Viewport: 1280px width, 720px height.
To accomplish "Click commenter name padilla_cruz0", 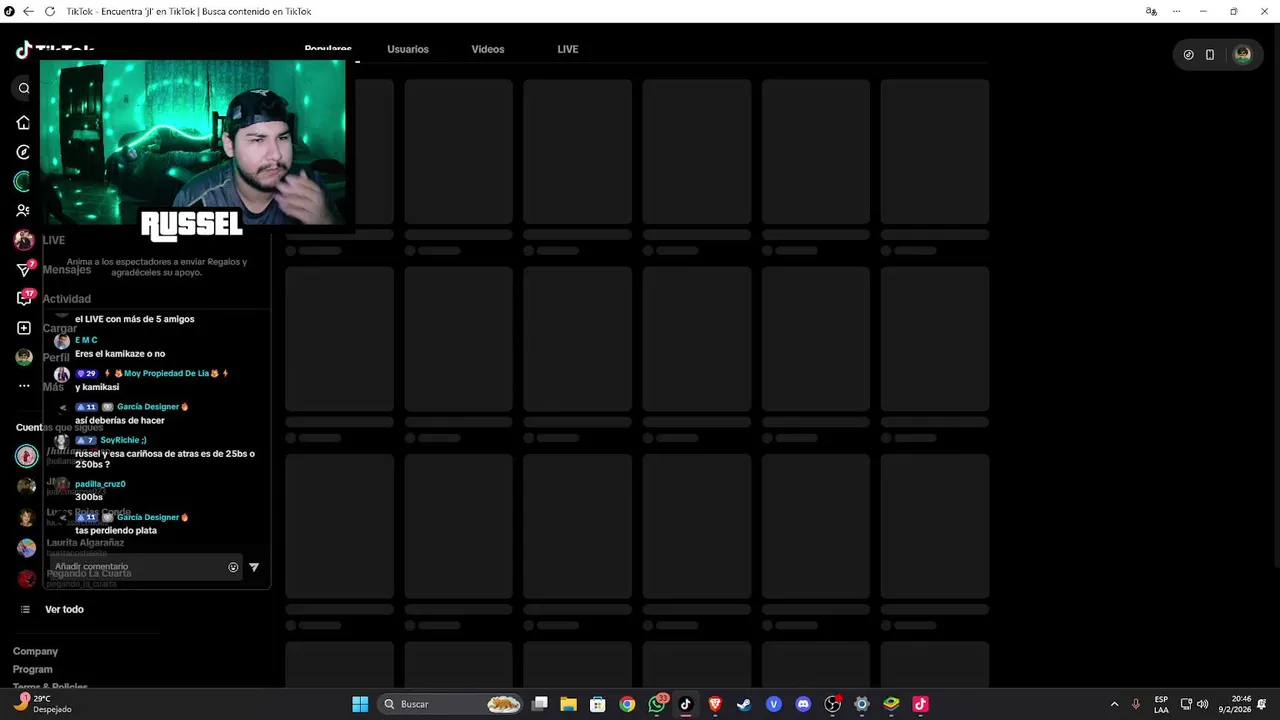I will tap(100, 484).
